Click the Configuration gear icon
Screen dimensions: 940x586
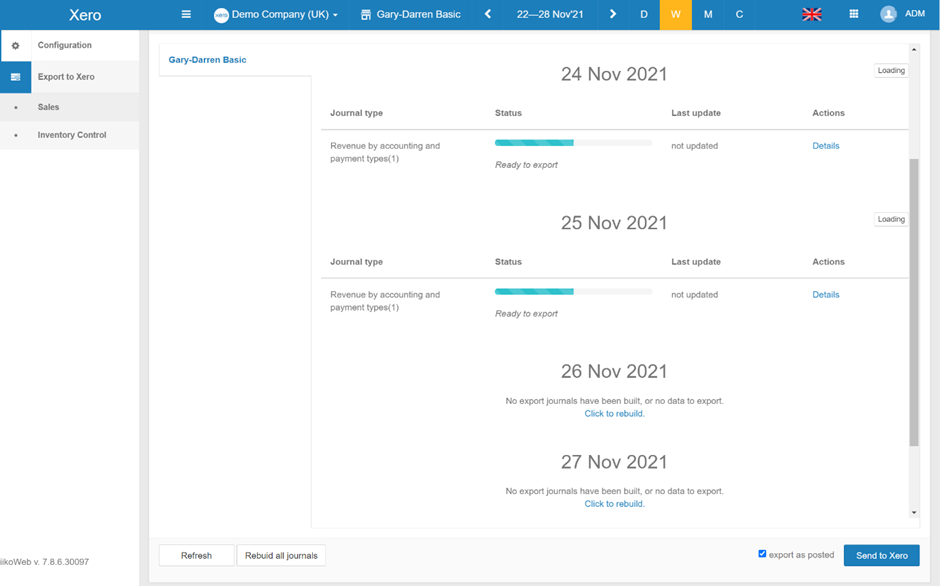15,46
